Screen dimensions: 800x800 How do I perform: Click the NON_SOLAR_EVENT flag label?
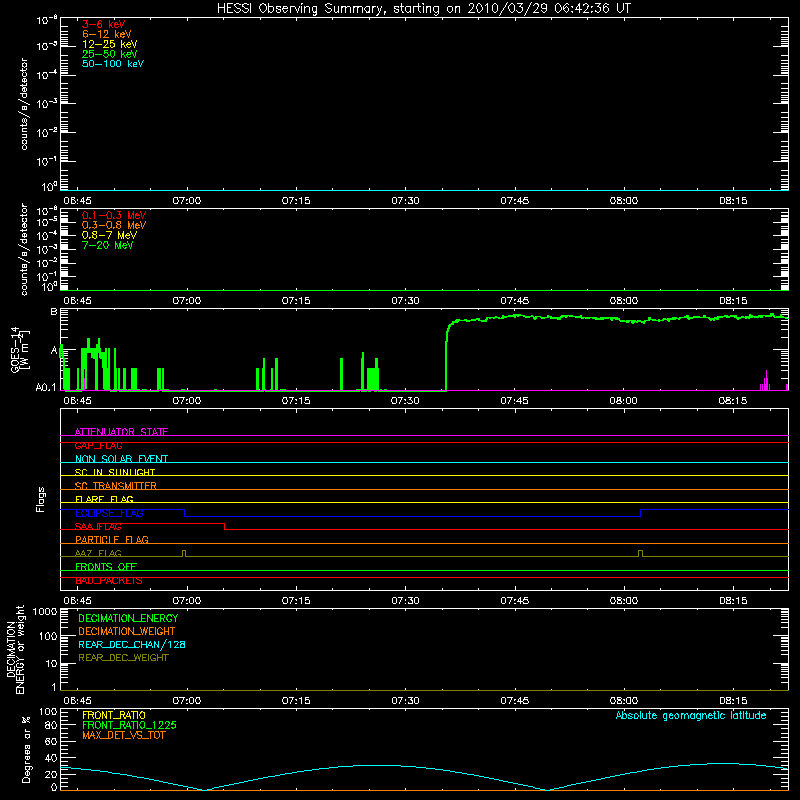121,459
